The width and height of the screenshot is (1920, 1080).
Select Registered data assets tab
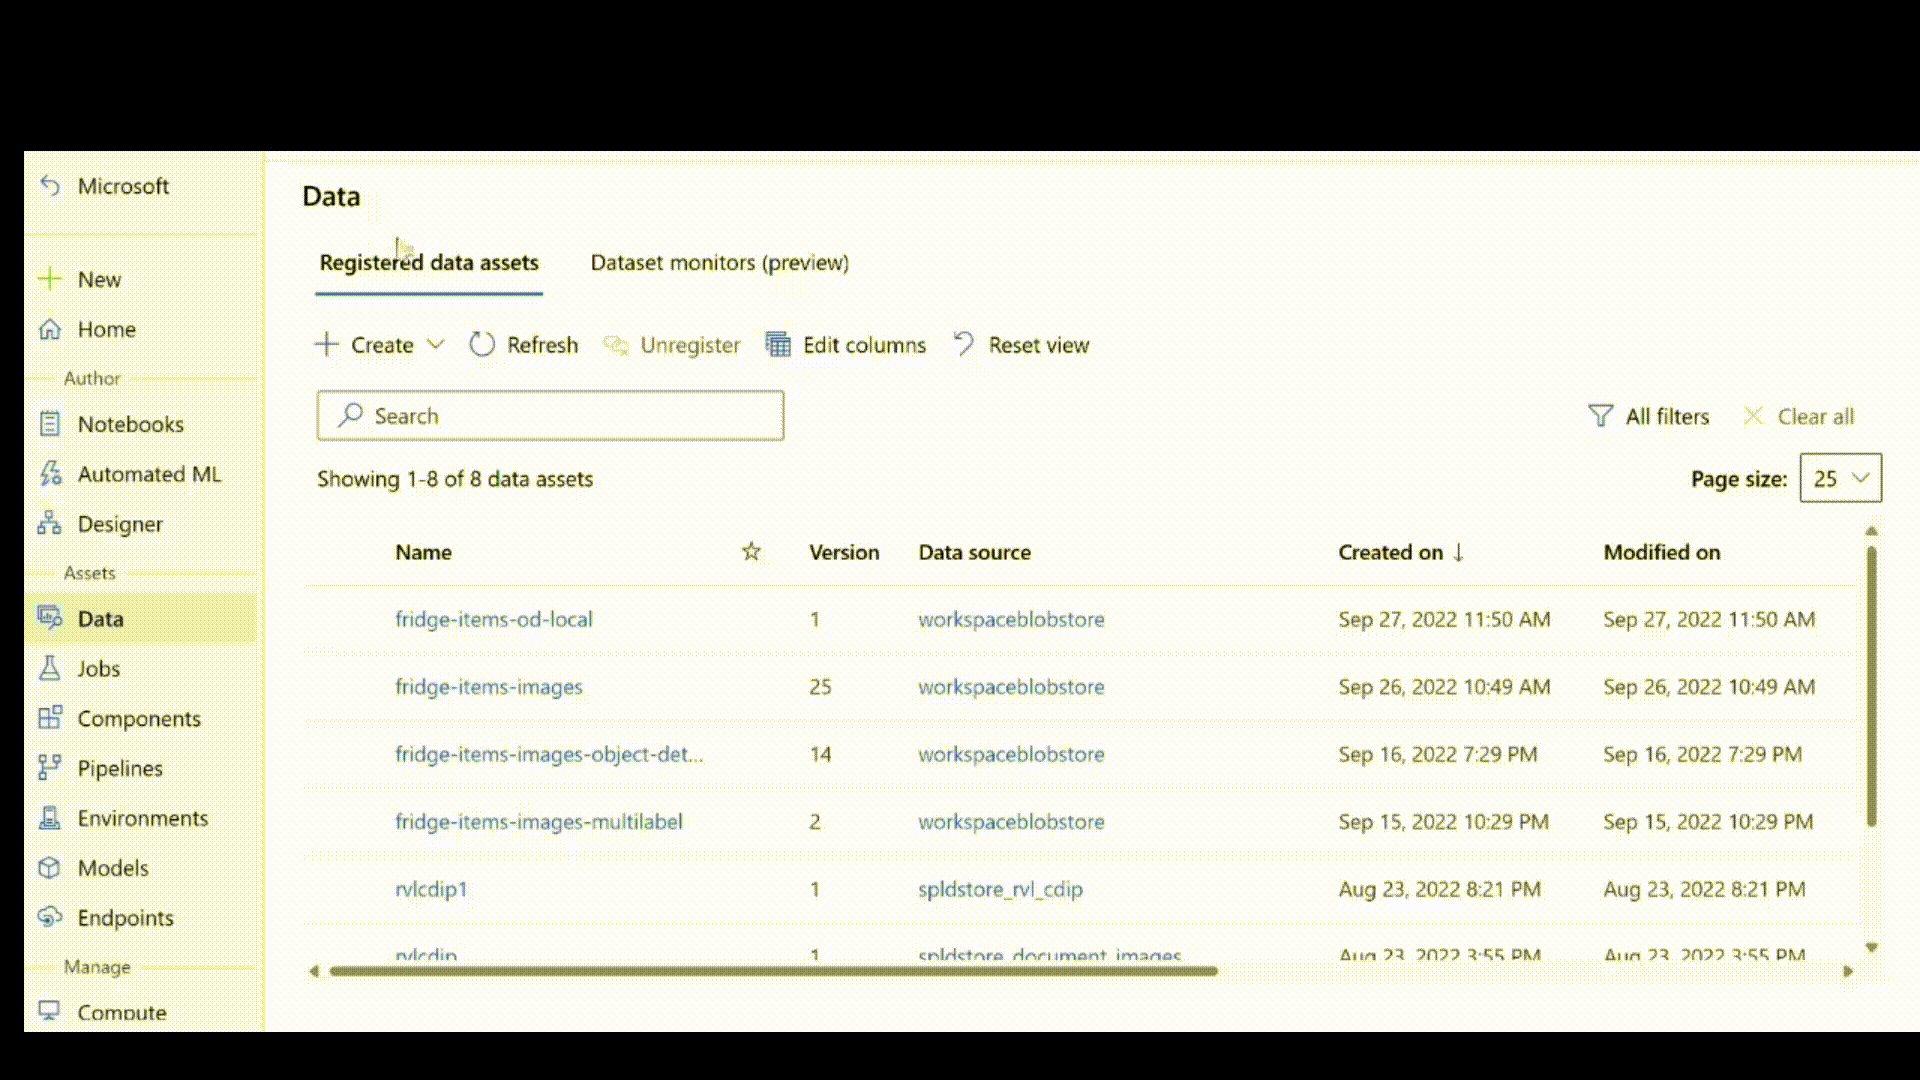(x=429, y=262)
